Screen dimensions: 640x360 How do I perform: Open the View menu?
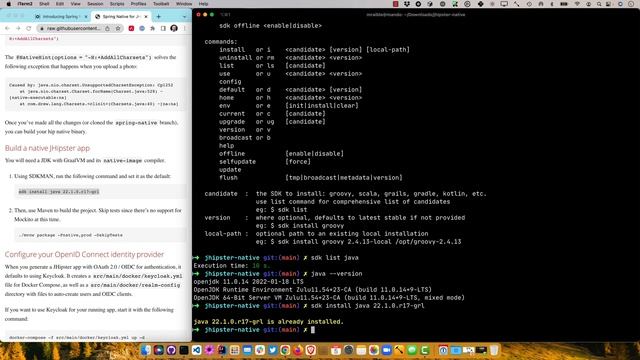(x=76, y=4)
